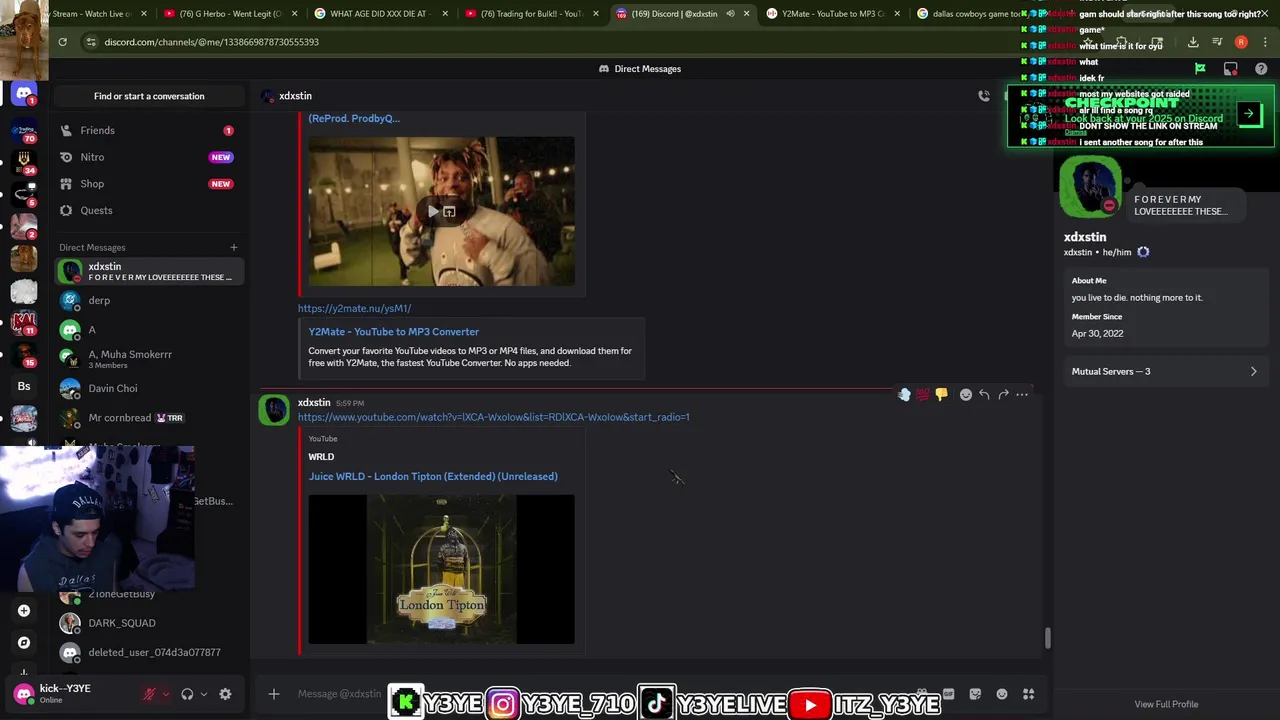Click the Message @xdxstin input field

click(x=339, y=694)
